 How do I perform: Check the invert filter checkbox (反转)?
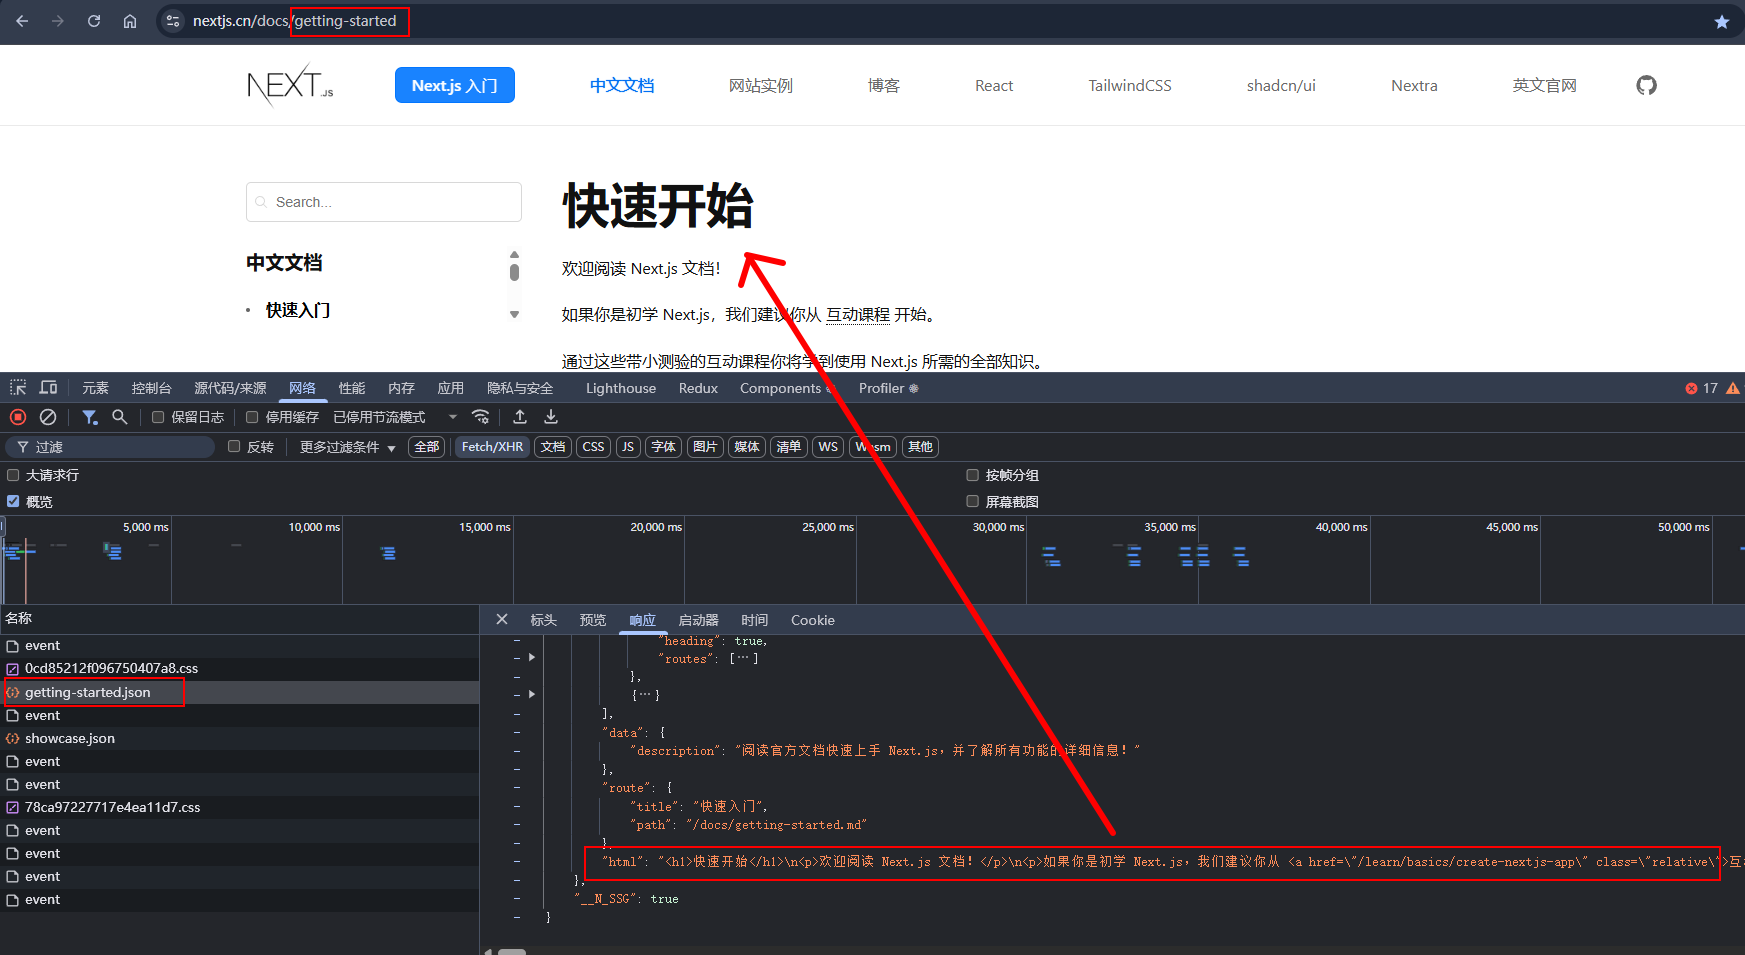(x=234, y=447)
